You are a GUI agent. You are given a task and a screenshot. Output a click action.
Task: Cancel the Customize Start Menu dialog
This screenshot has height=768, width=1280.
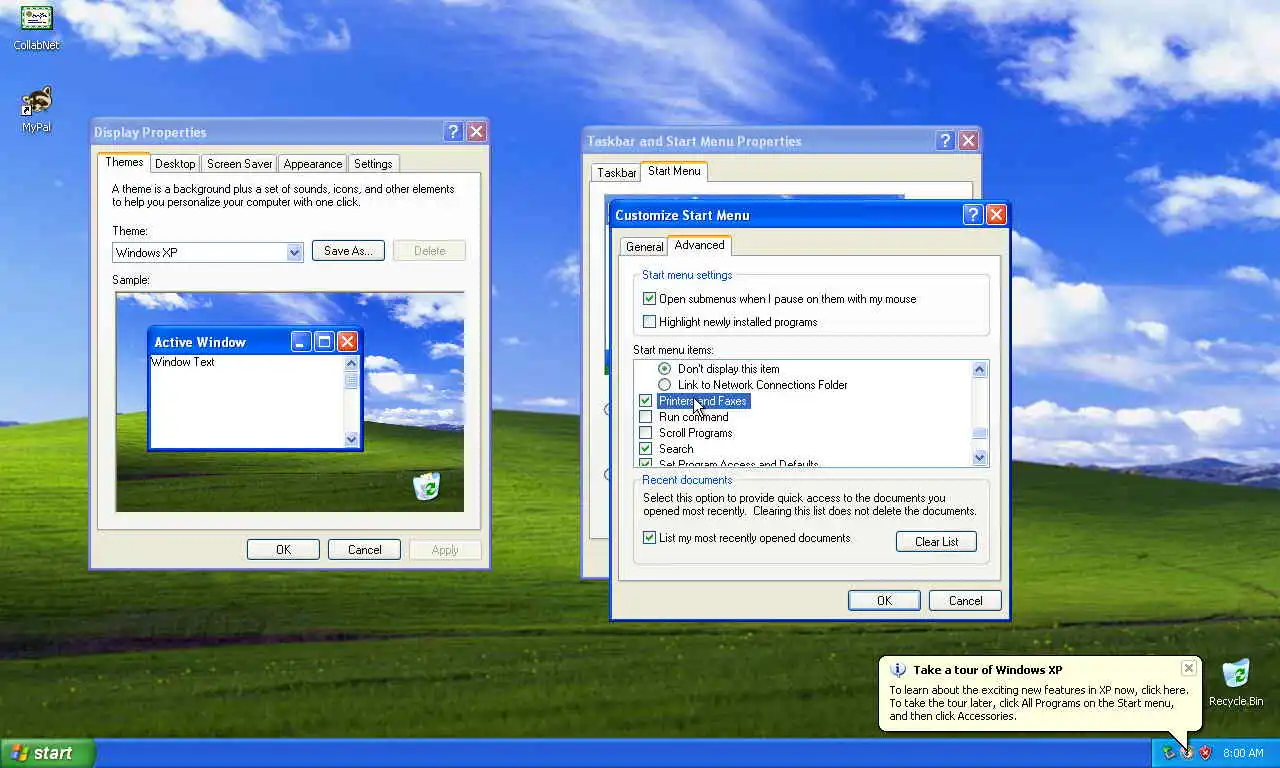click(965, 601)
